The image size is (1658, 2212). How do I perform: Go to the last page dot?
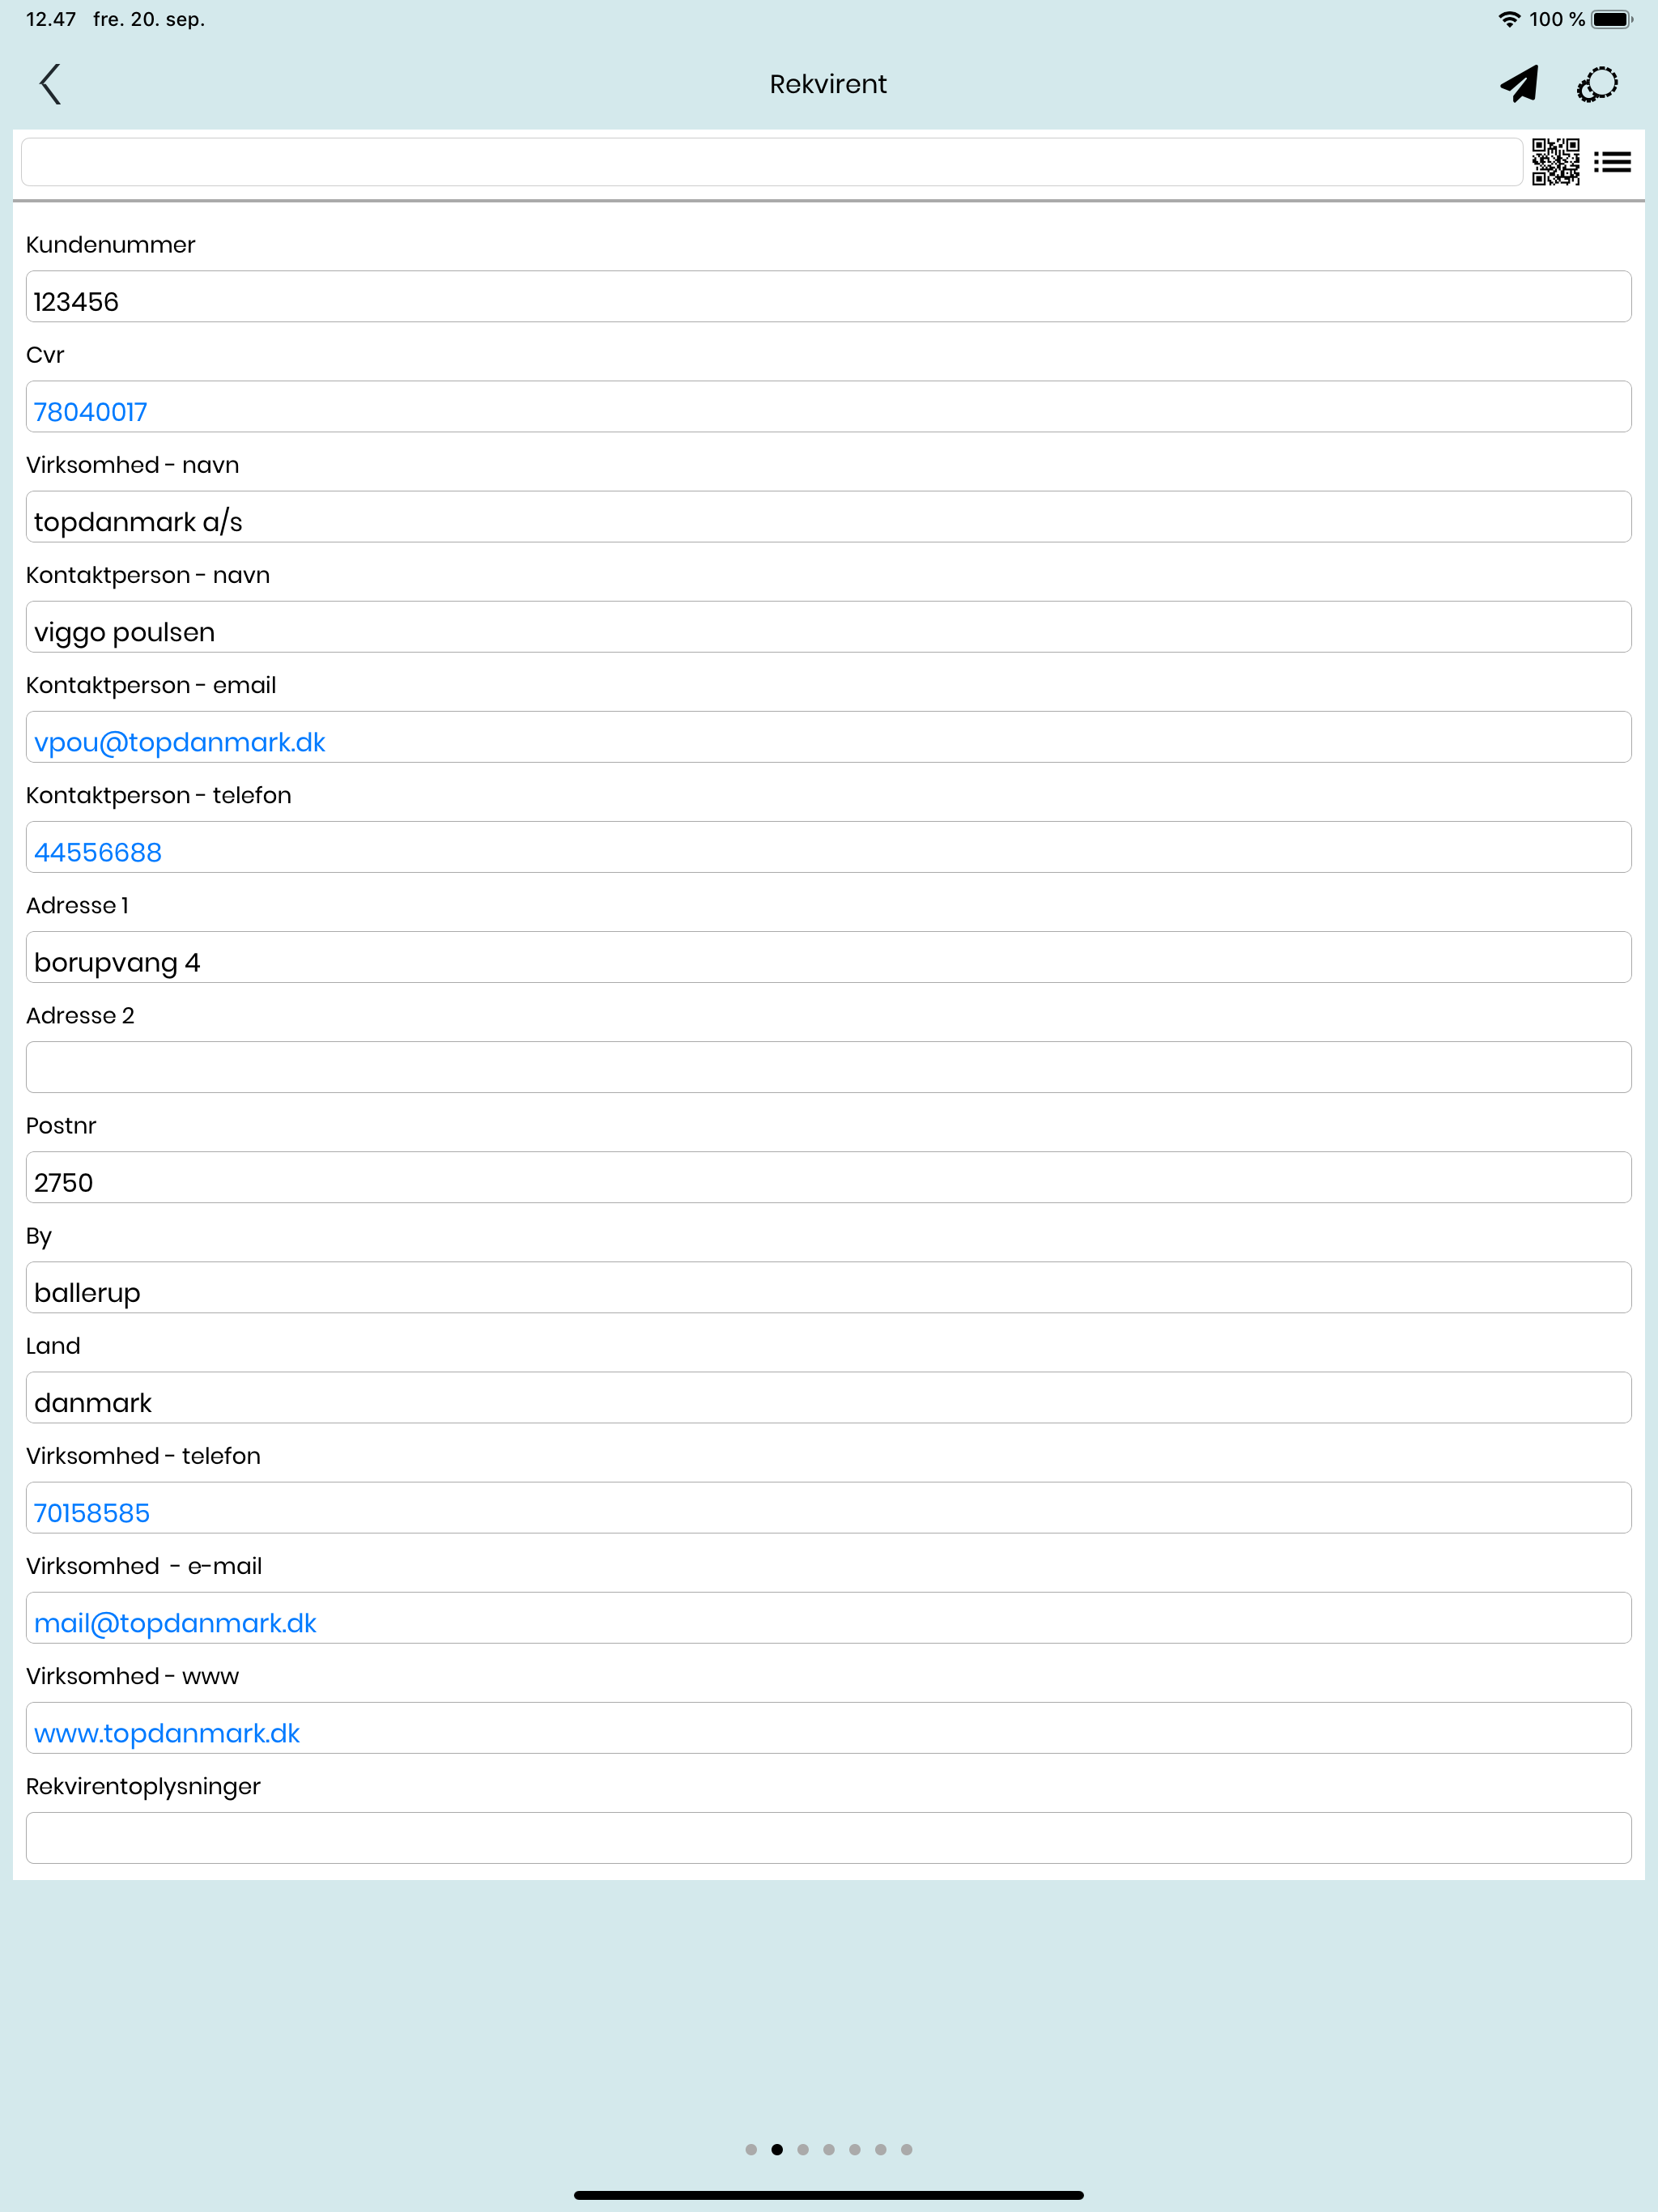907,2149
